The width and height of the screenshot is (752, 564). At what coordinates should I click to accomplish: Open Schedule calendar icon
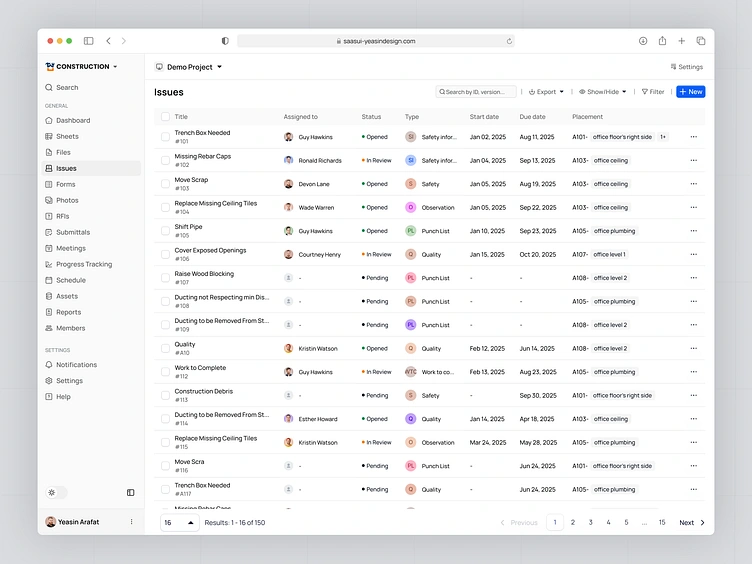click(48, 280)
